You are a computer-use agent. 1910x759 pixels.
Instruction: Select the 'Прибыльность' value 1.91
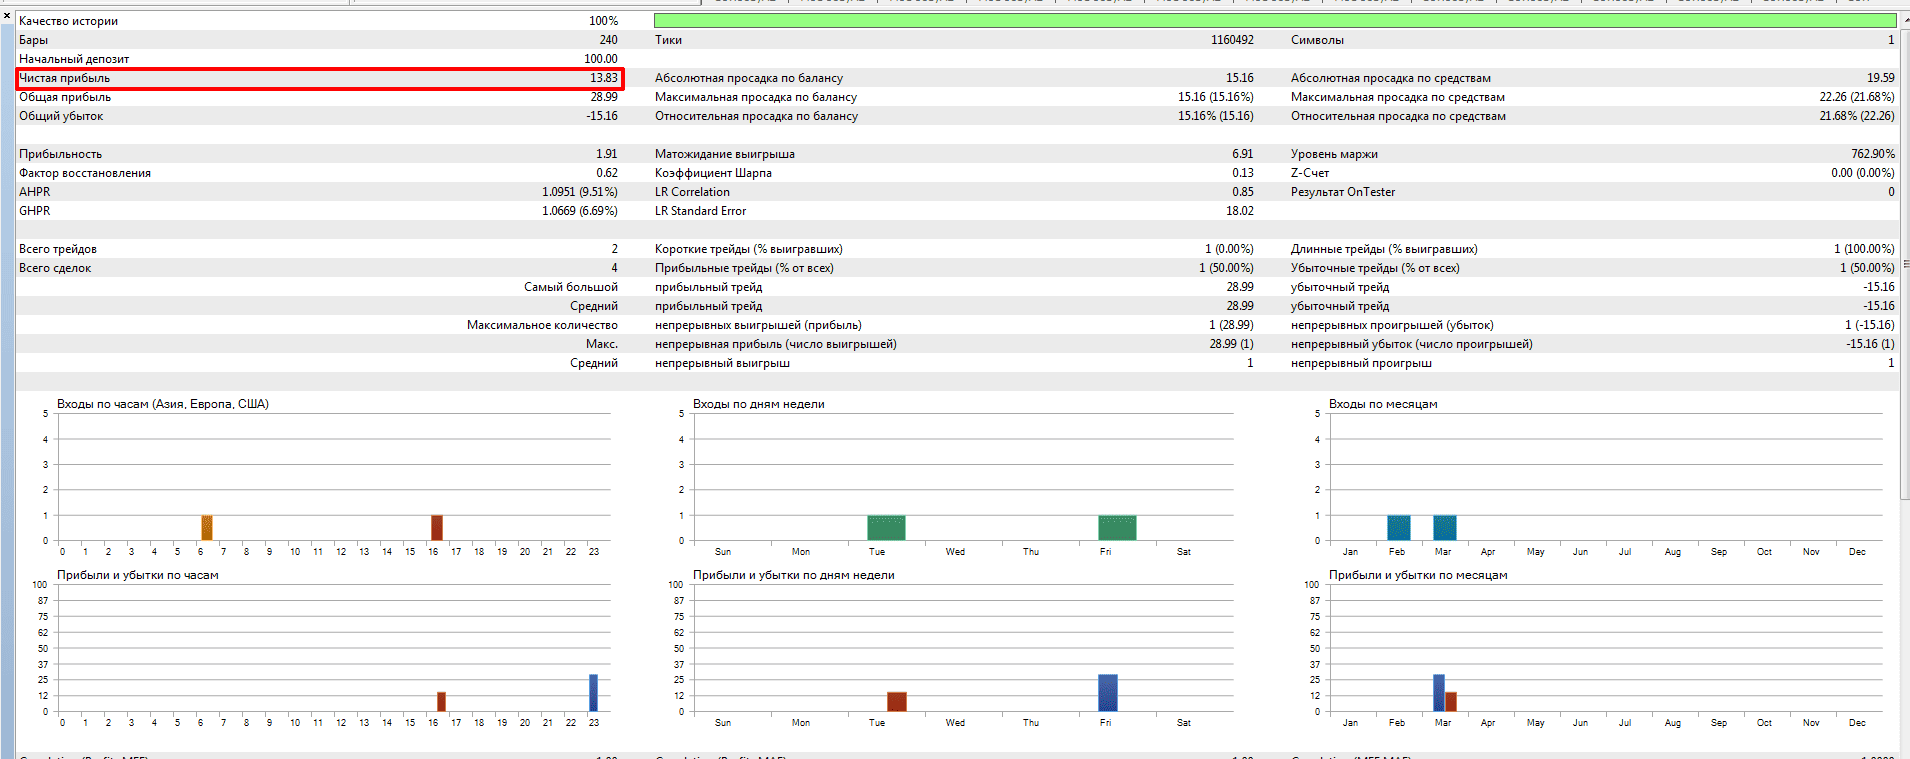coord(606,154)
